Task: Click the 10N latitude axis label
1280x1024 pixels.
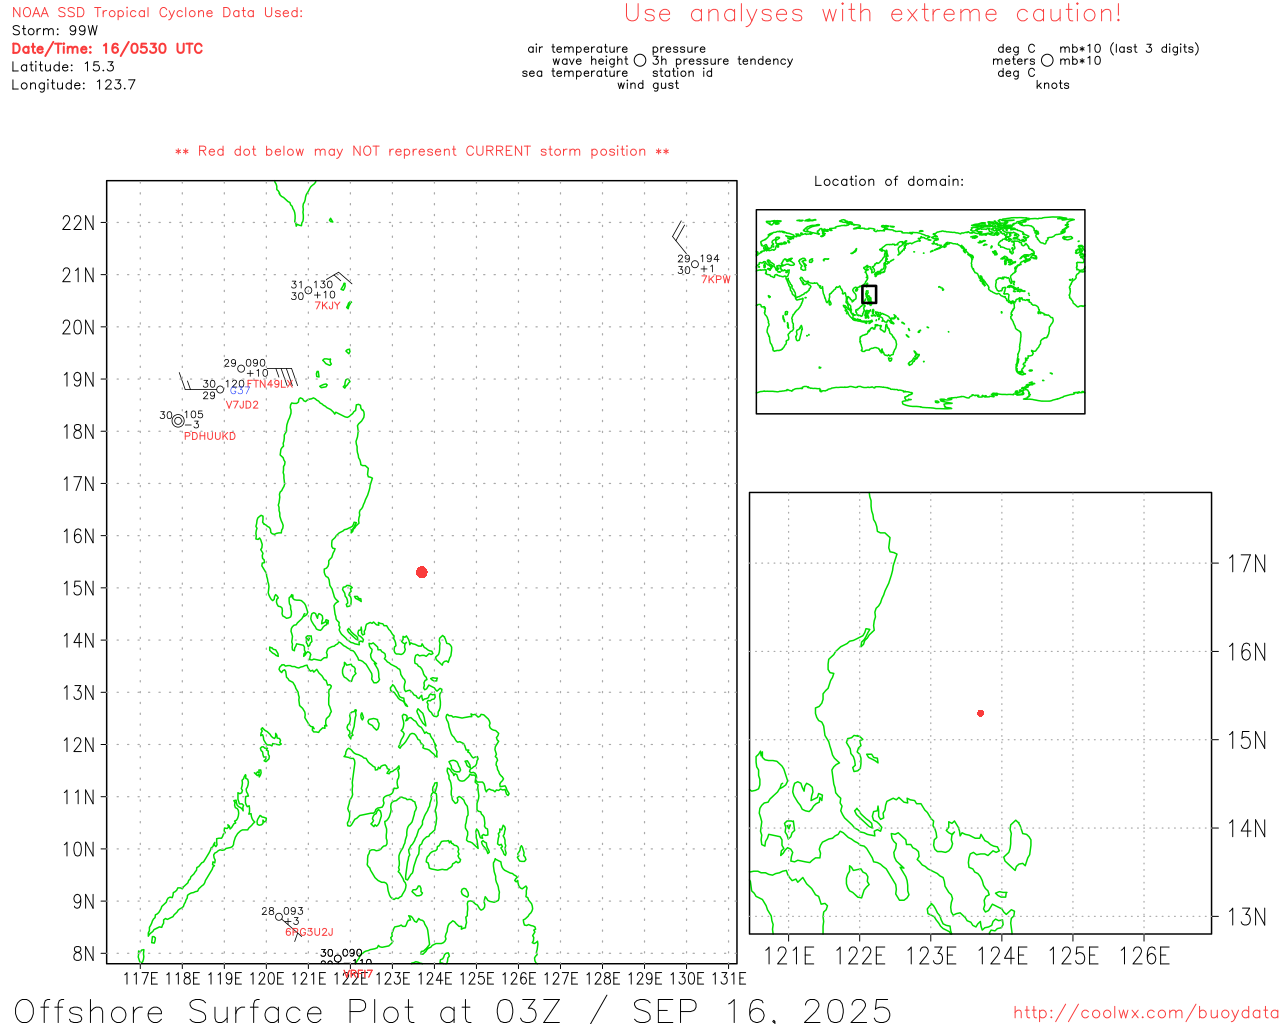Action: [x=78, y=850]
